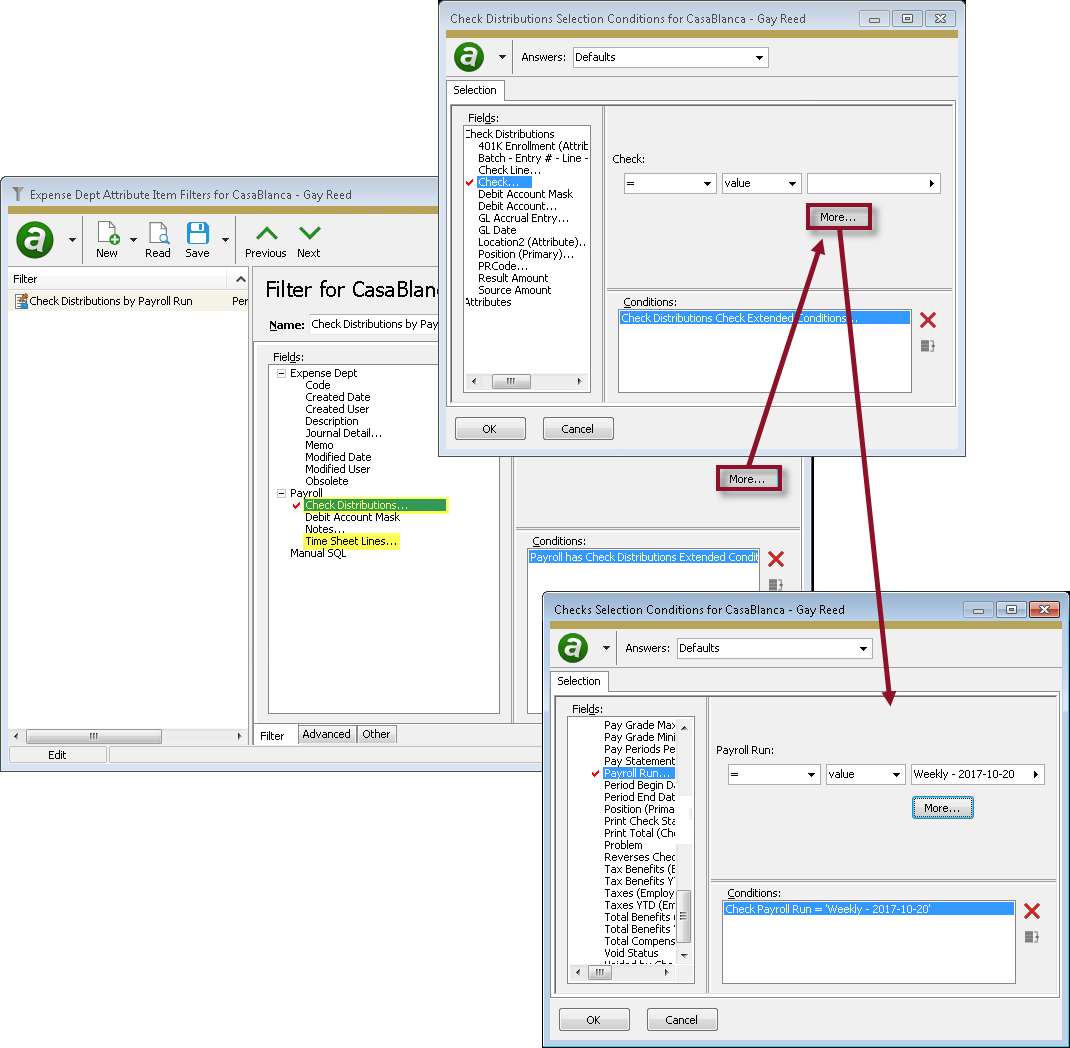This screenshot has width=1070, height=1048.
Task: Click the red X beside Check Distributions conditions
Action: pos(928,319)
